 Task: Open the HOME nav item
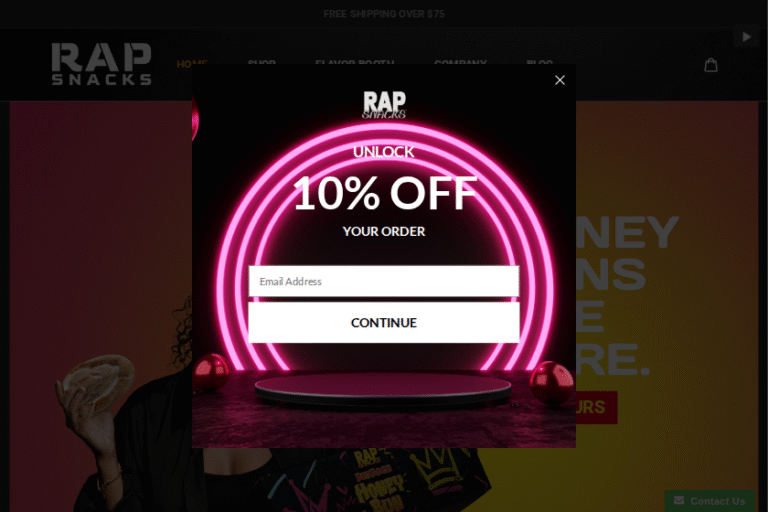pos(192,63)
